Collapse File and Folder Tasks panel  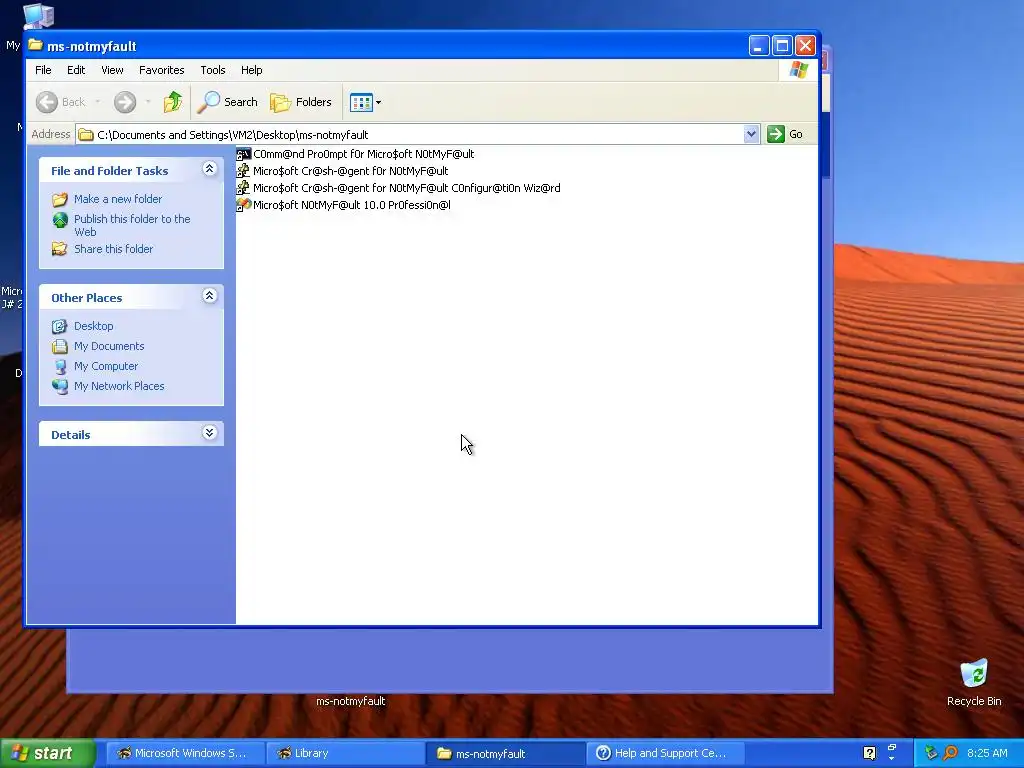(x=210, y=169)
